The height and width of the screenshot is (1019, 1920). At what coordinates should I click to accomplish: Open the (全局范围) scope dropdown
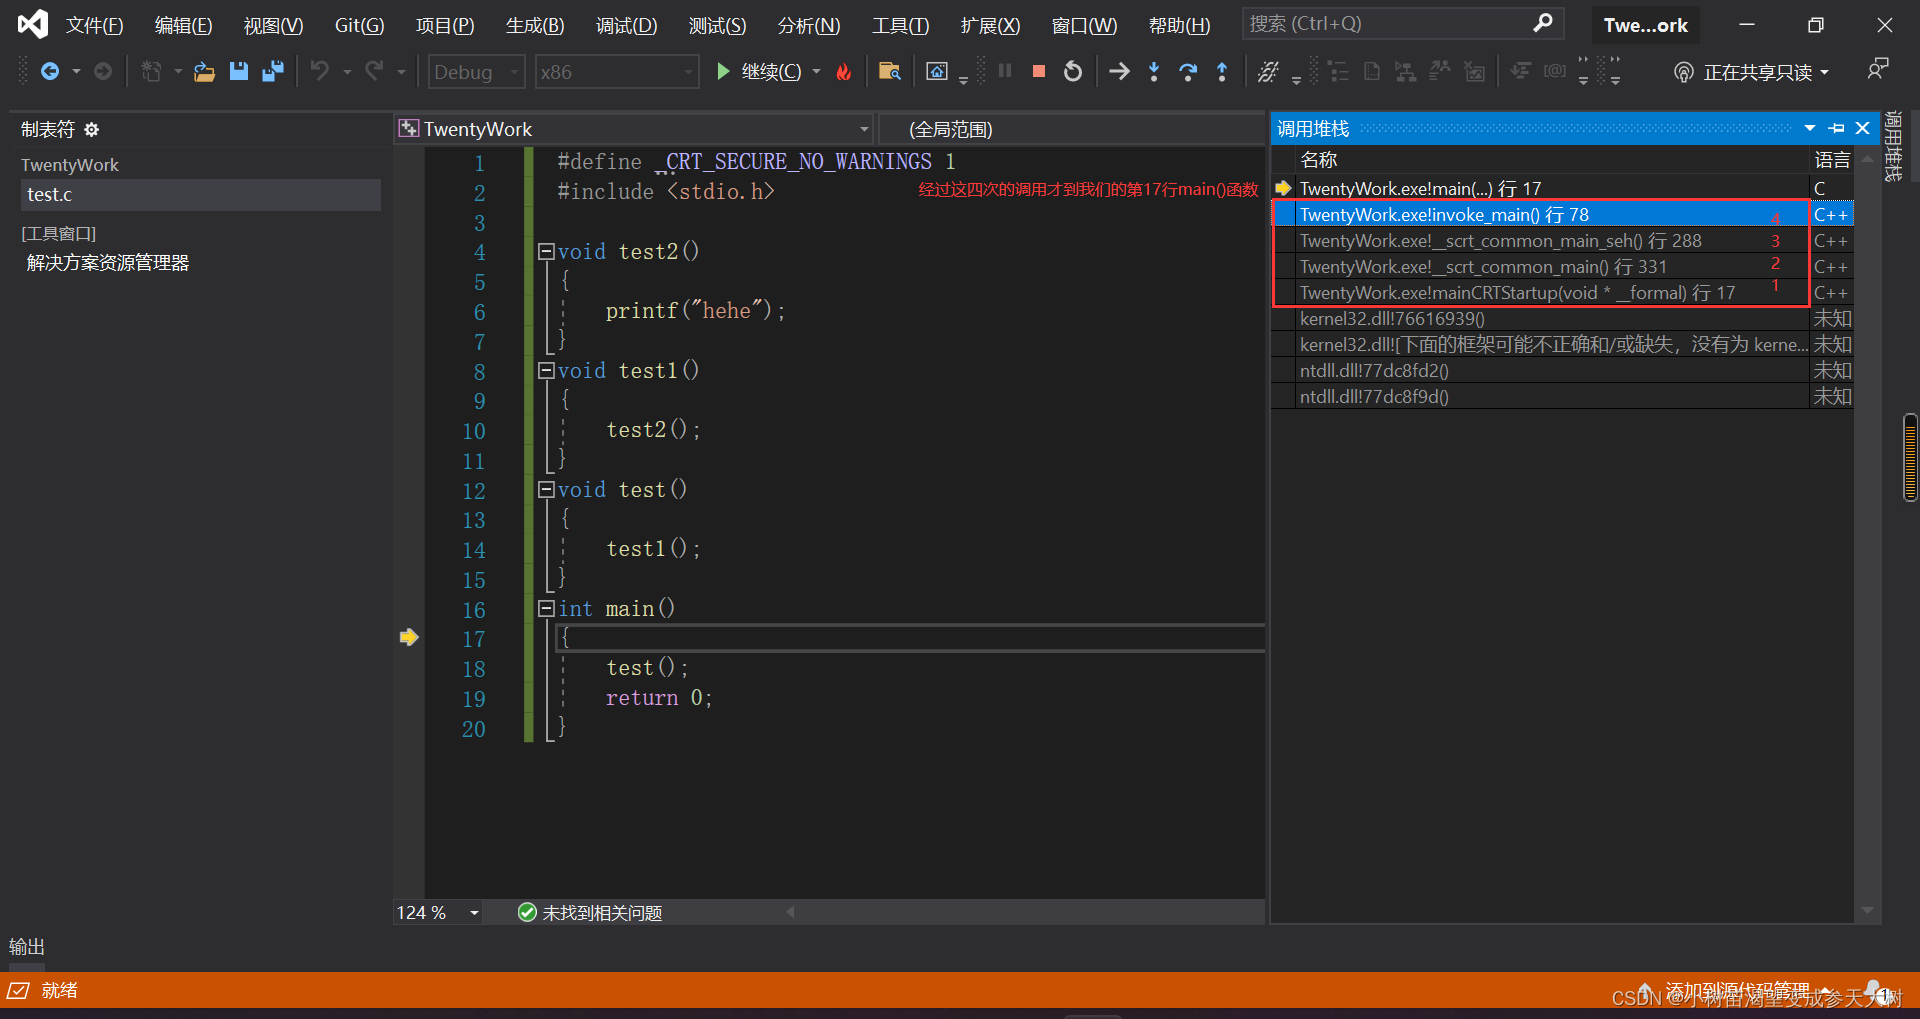[1072, 129]
